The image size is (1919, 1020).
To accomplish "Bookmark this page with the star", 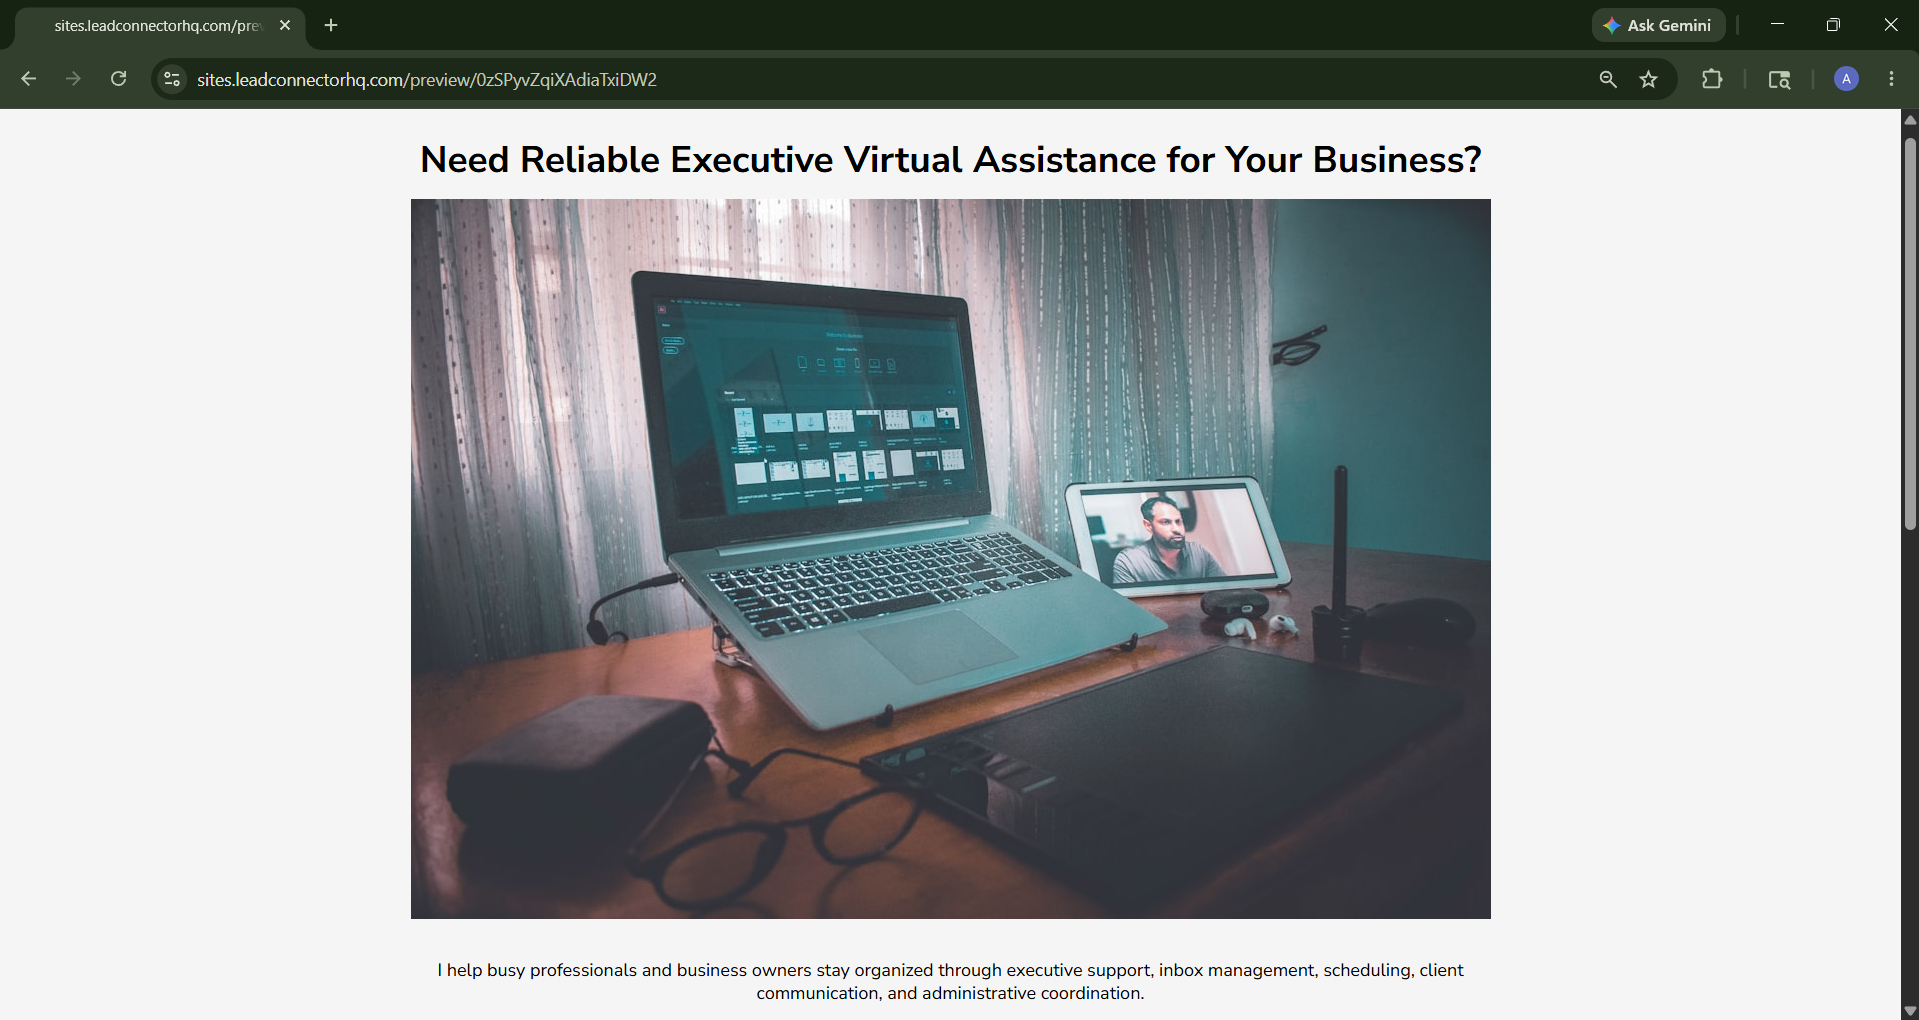I will click(x=1649, y=79).
